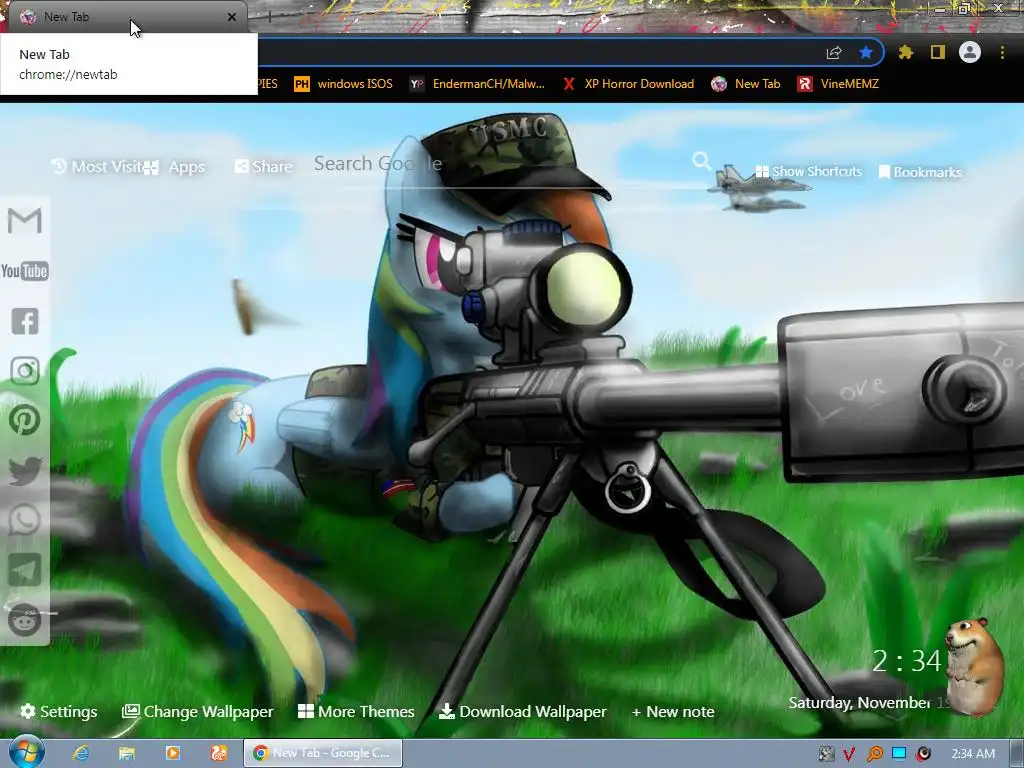The width and height of the screenshot is (1024, 768).
Task: Click the Share button
Action: coord(263,167)
